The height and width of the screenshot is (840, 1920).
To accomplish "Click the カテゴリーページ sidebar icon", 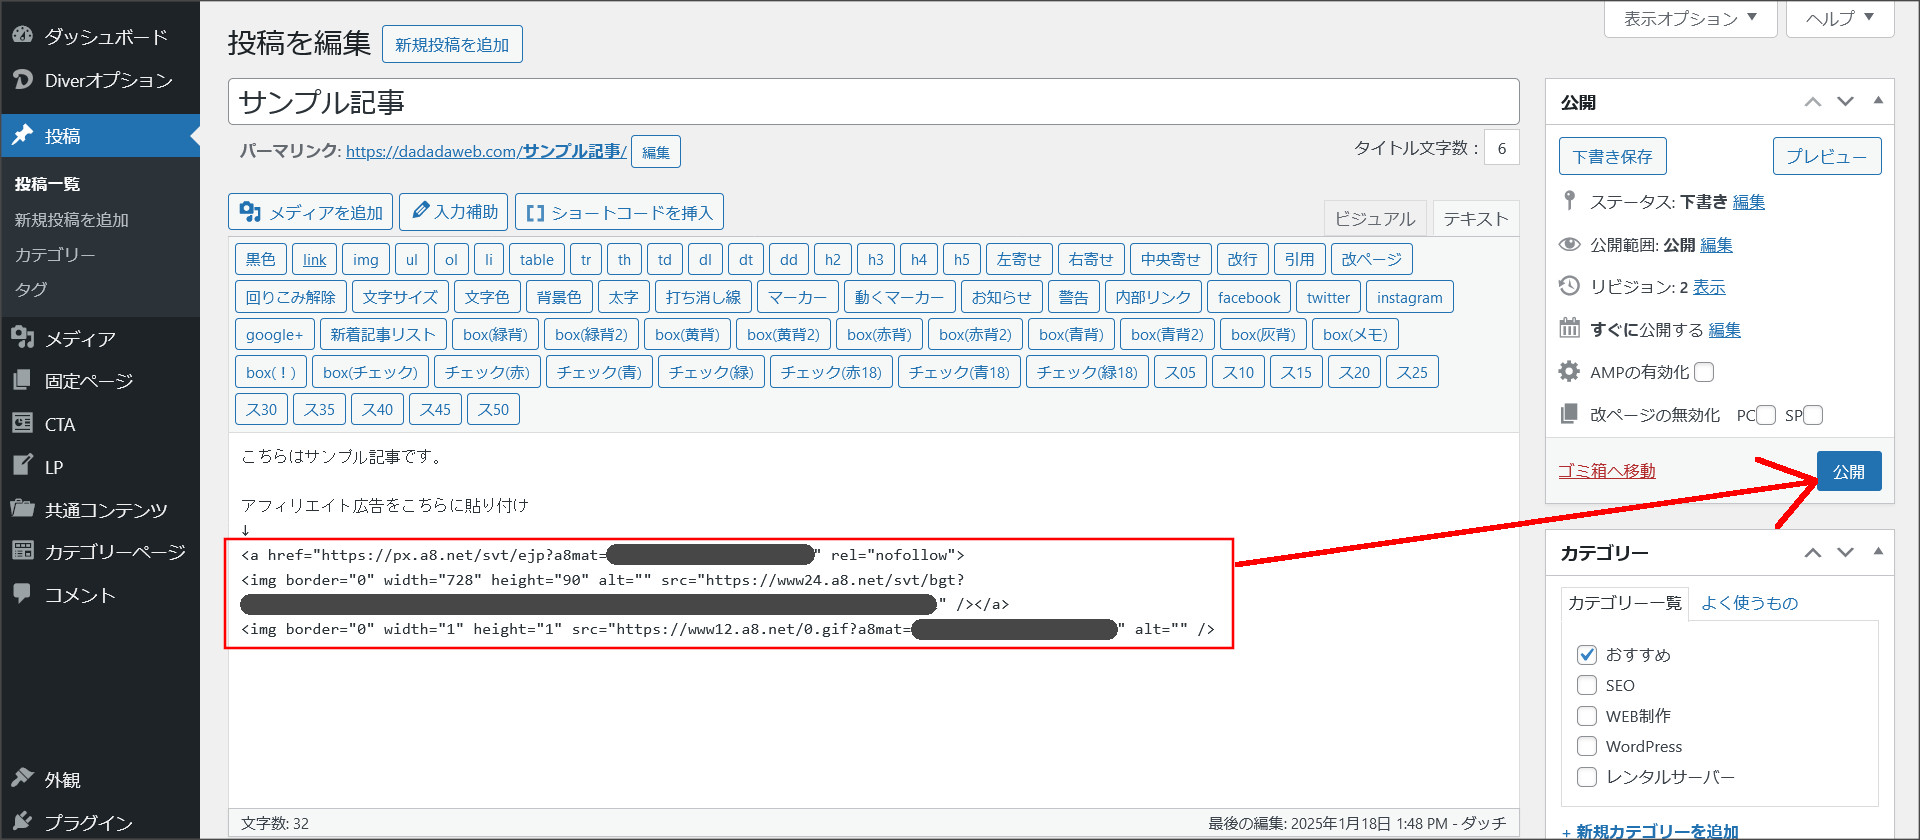I will coord(22,550).
